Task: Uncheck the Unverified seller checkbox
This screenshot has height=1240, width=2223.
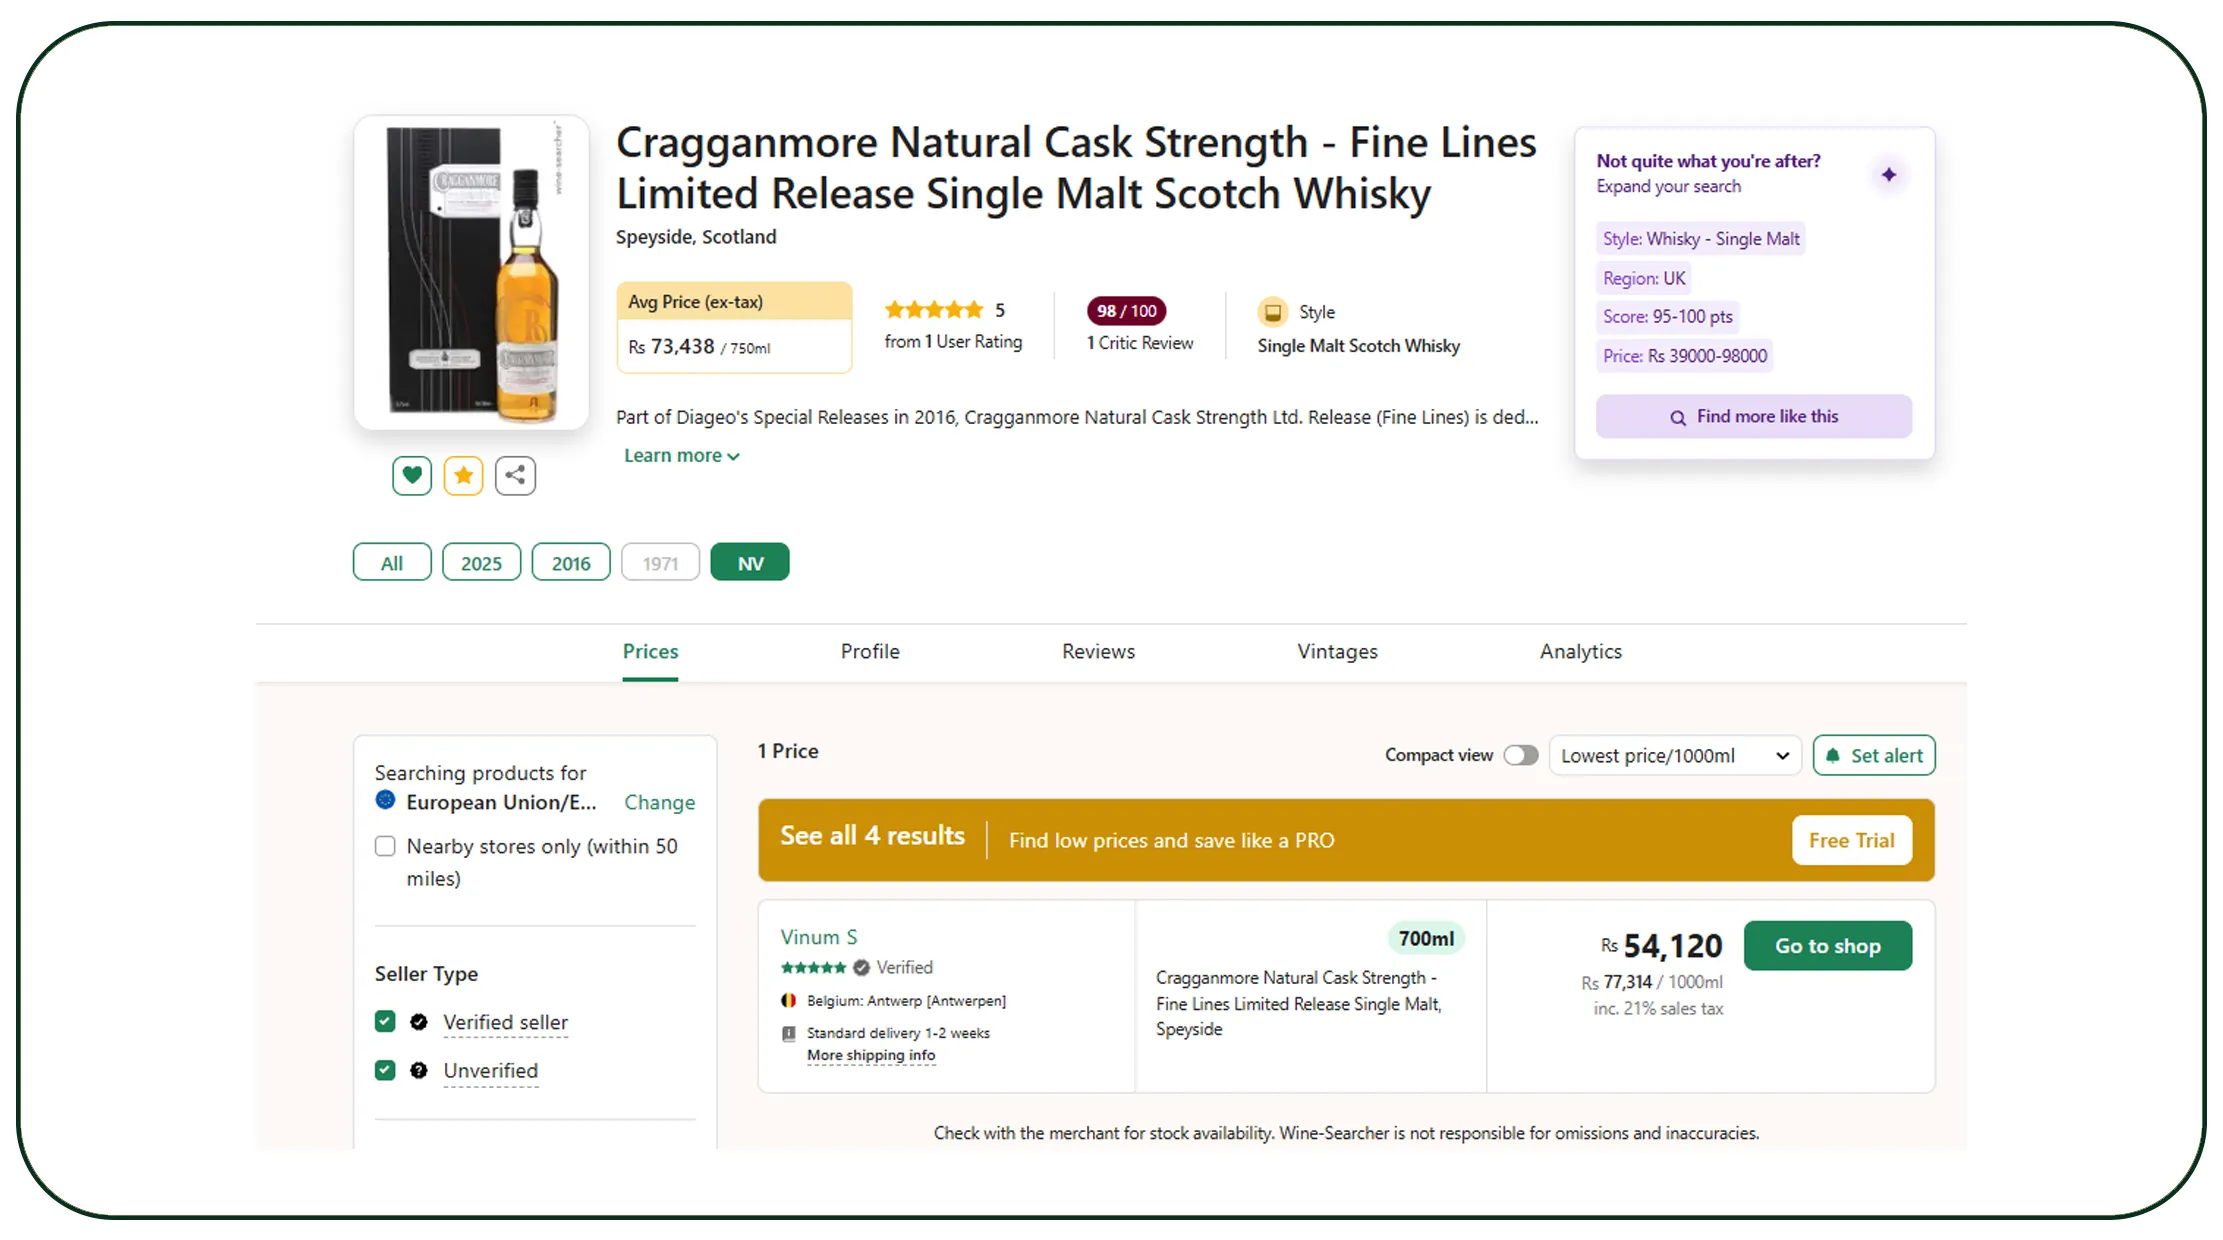Action: [385, 1070]
